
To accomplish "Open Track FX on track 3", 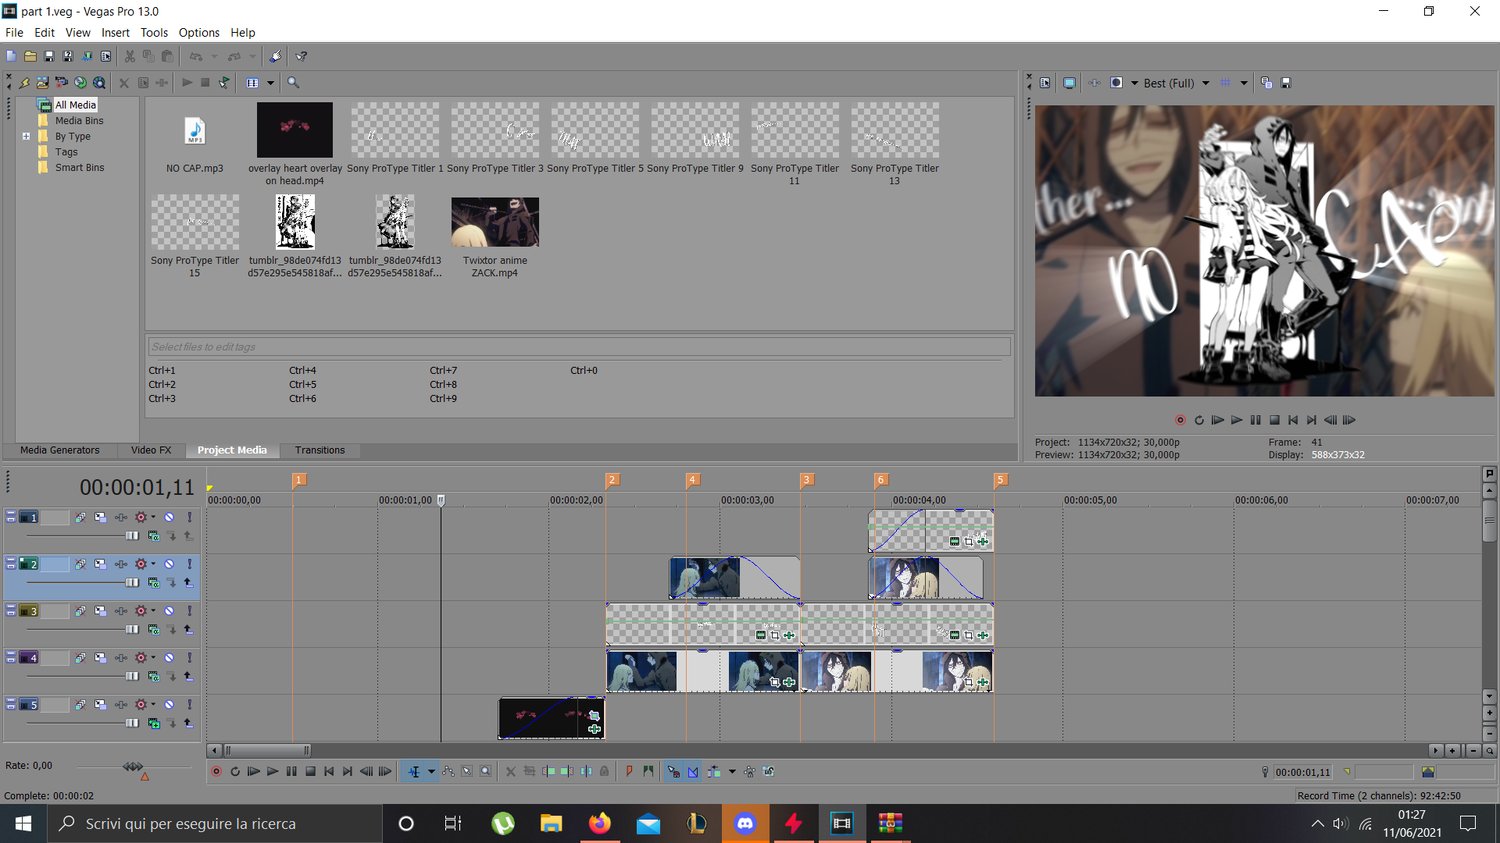I will pyautogui.click(x=121, y=611).
